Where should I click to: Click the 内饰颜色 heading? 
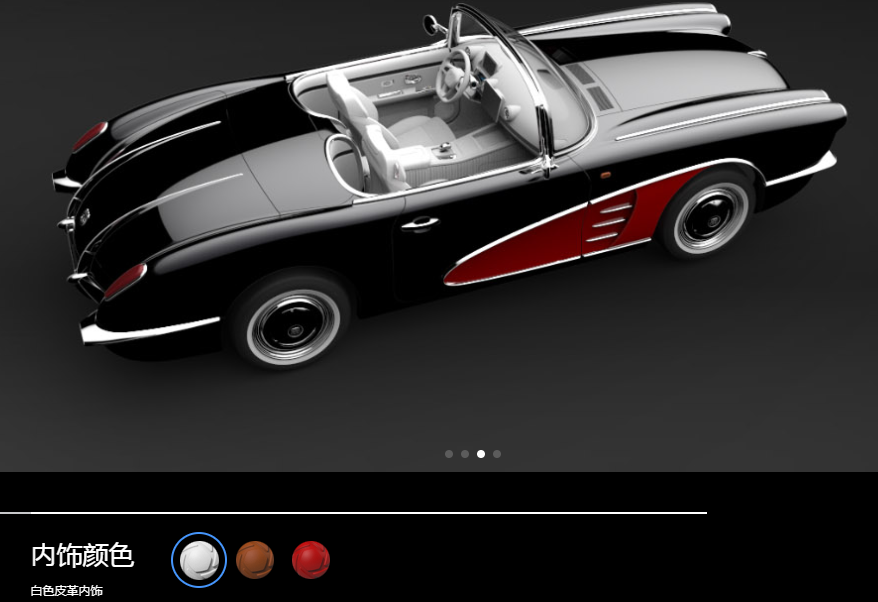82,556
